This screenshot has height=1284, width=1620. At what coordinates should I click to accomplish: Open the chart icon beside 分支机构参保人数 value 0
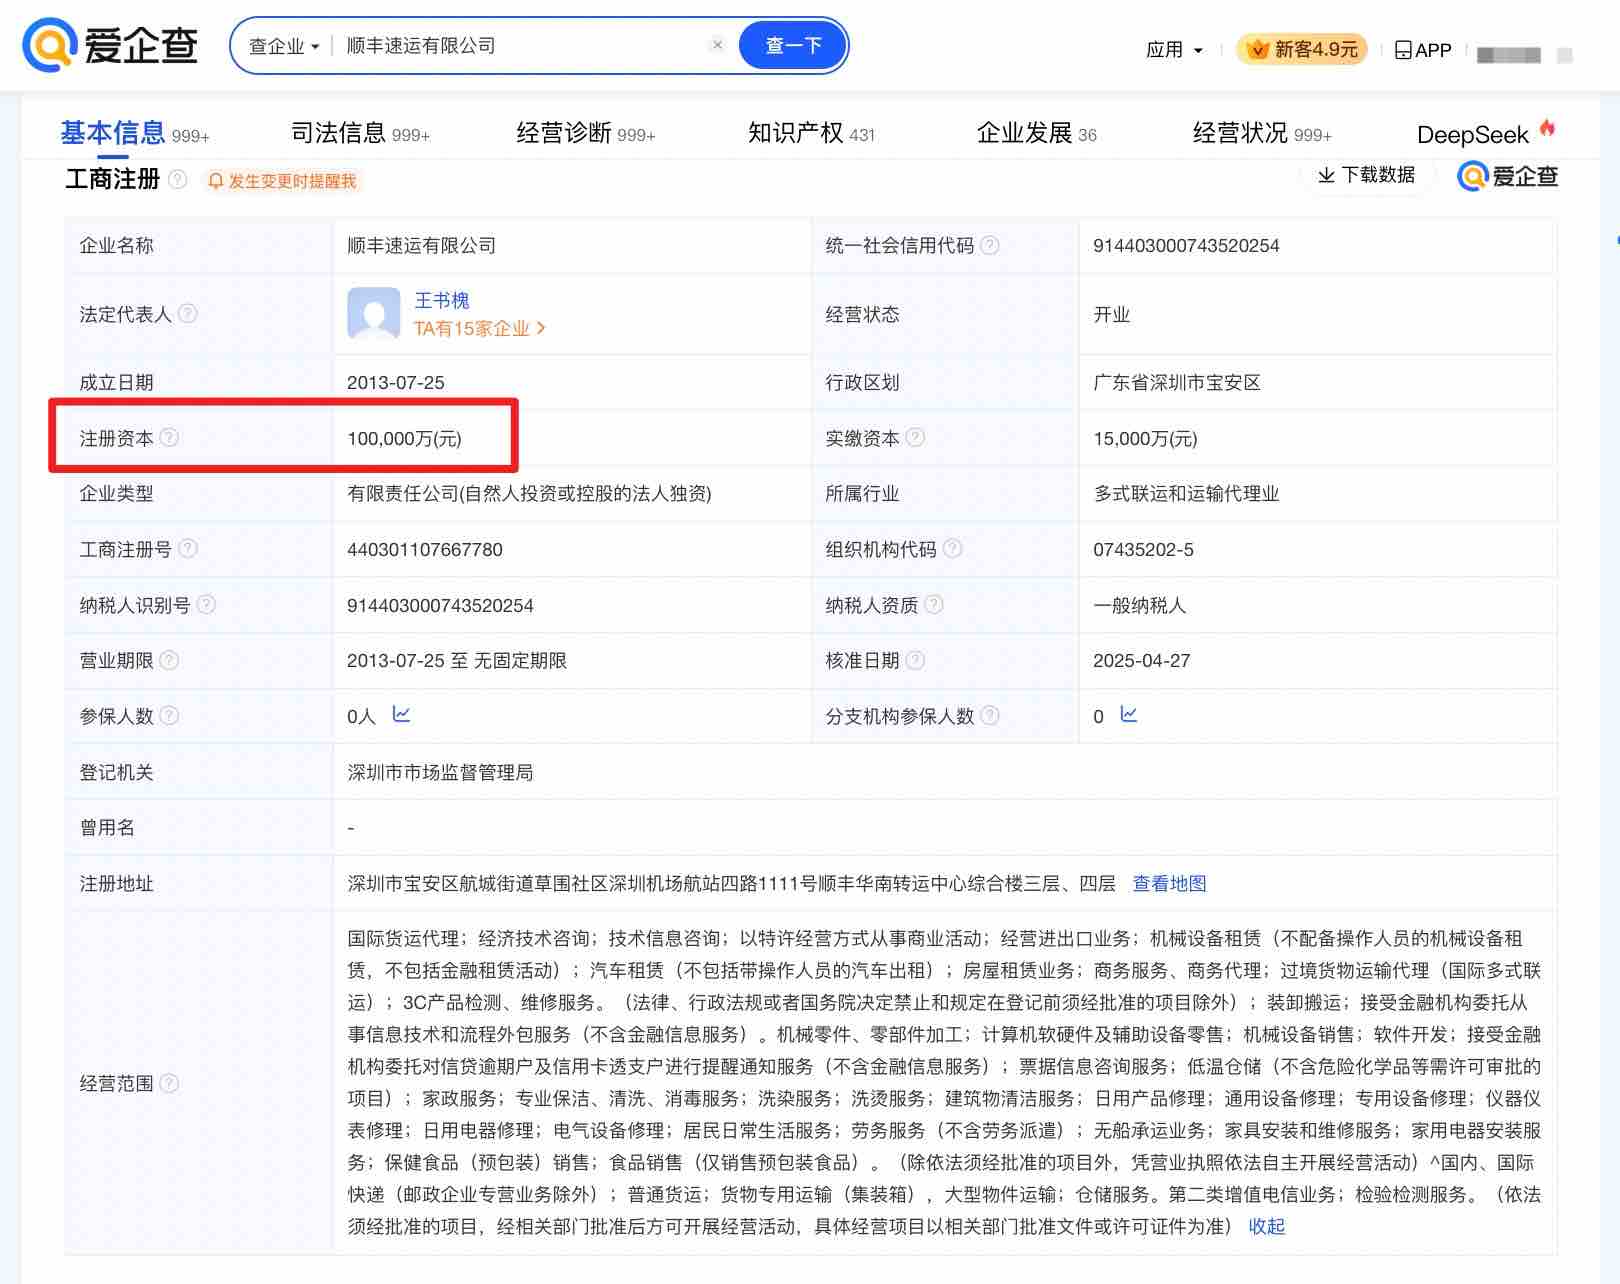(x=1129, y=714)
